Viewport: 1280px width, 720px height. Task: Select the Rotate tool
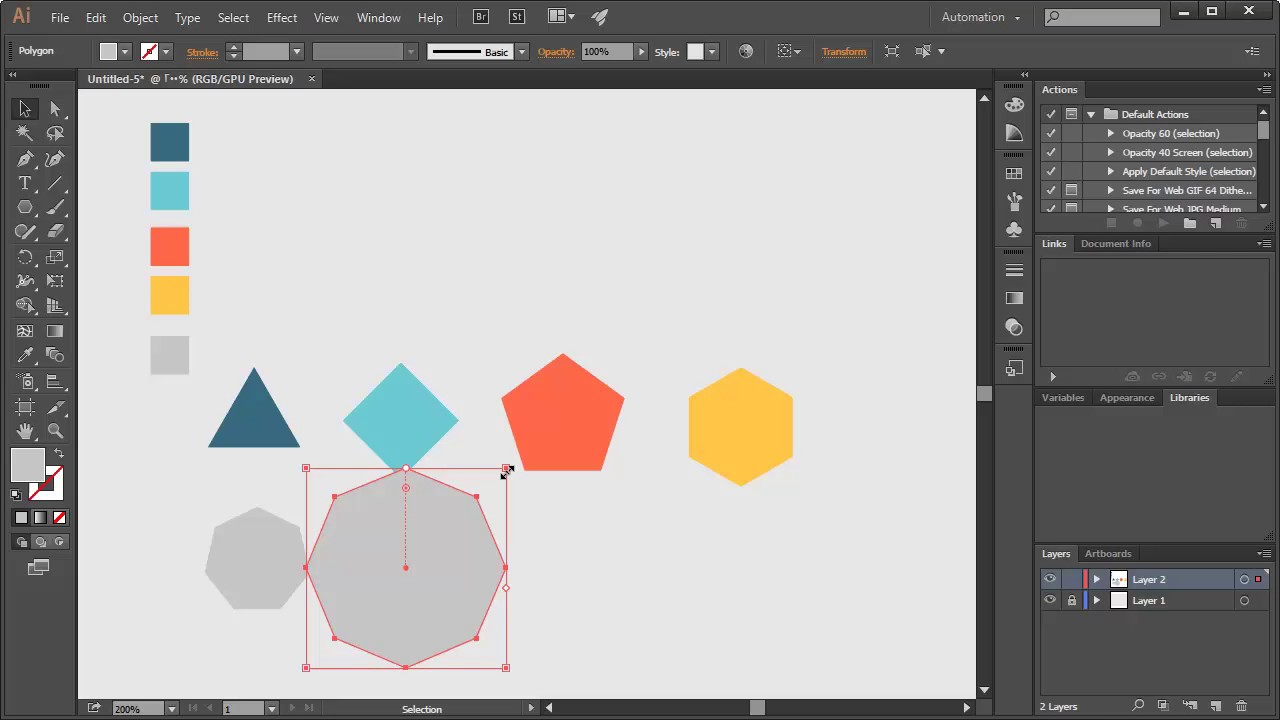[x=25, y=257]
